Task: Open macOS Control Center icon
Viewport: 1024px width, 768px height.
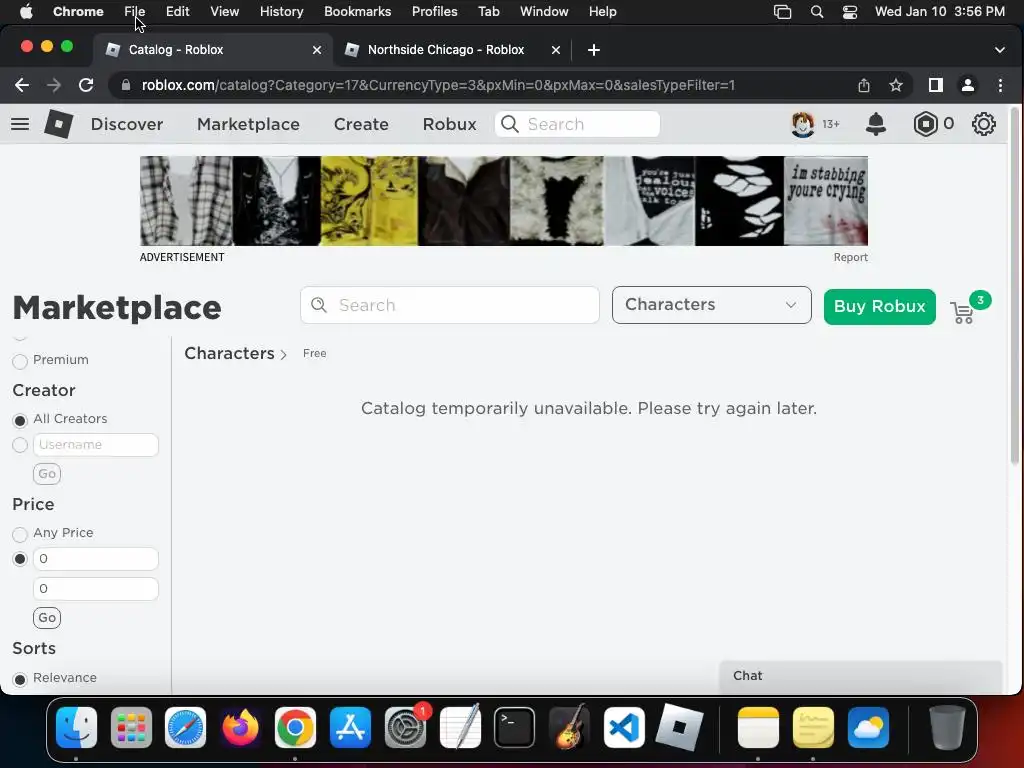Action: (x=850, y=12)
